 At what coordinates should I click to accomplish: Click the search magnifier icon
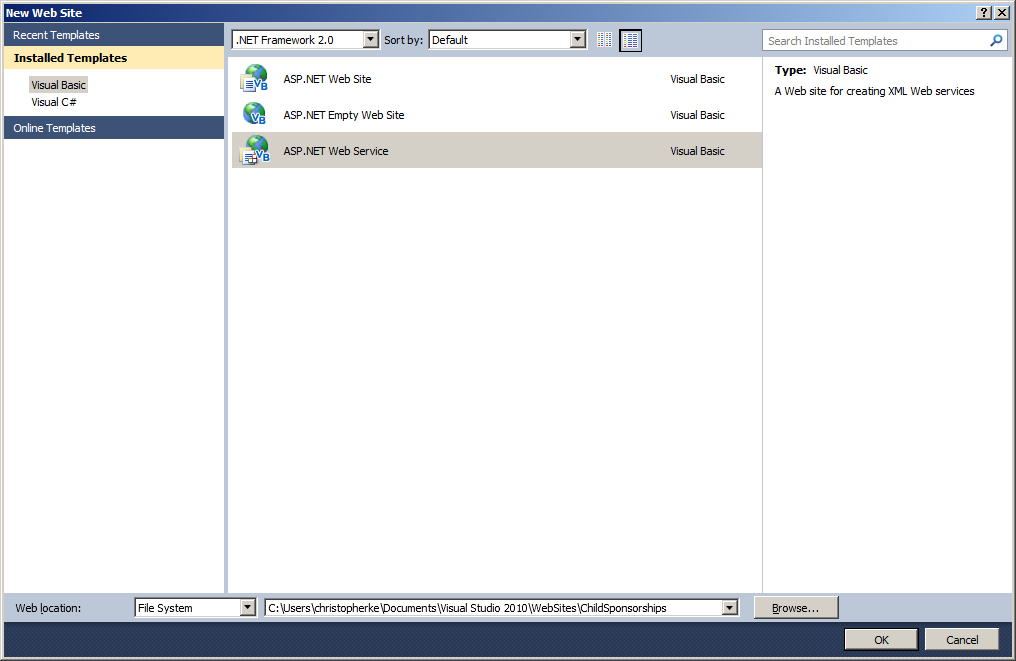(996, 41)
